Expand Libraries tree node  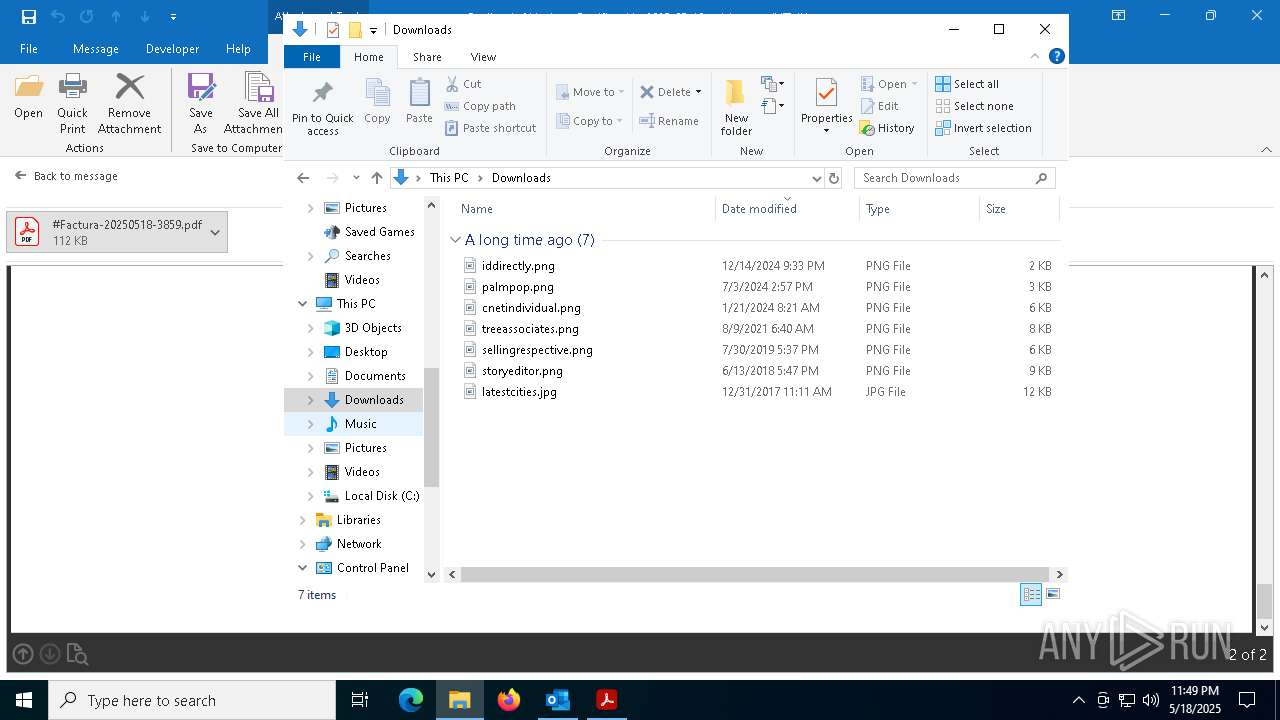pos(303,520)
